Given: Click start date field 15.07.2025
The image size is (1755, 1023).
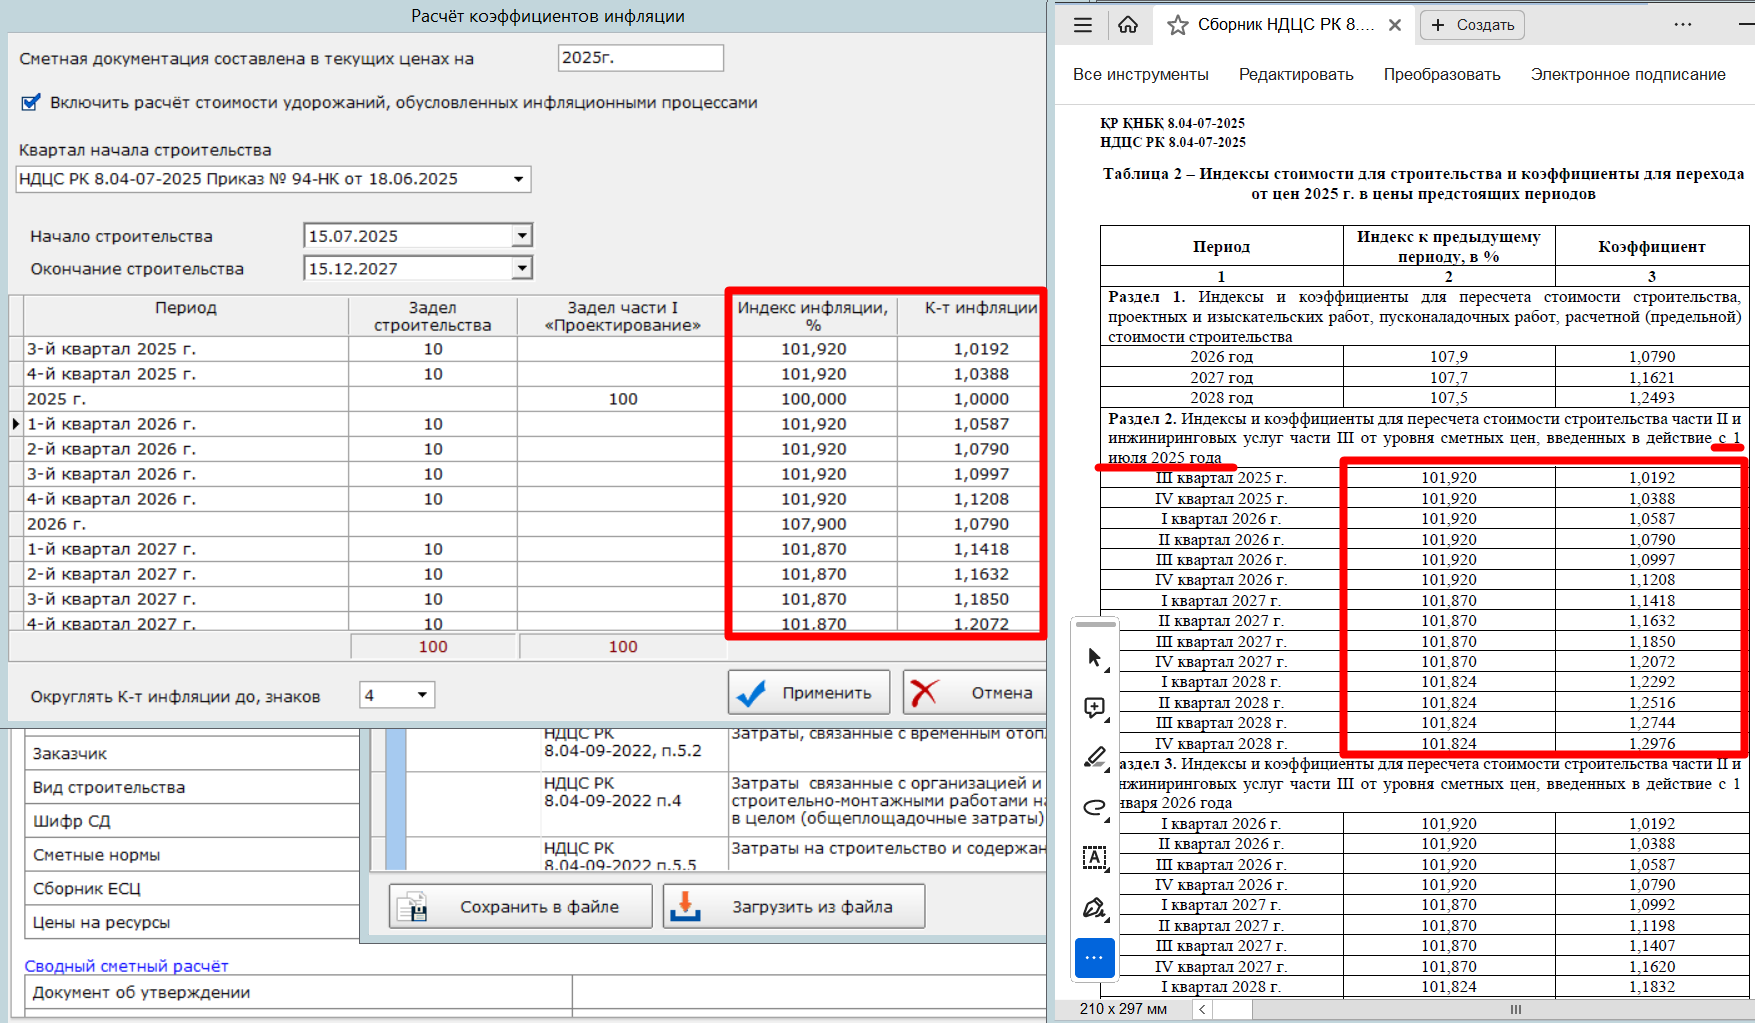Looking at the screenshot, I should coord(407,236).
